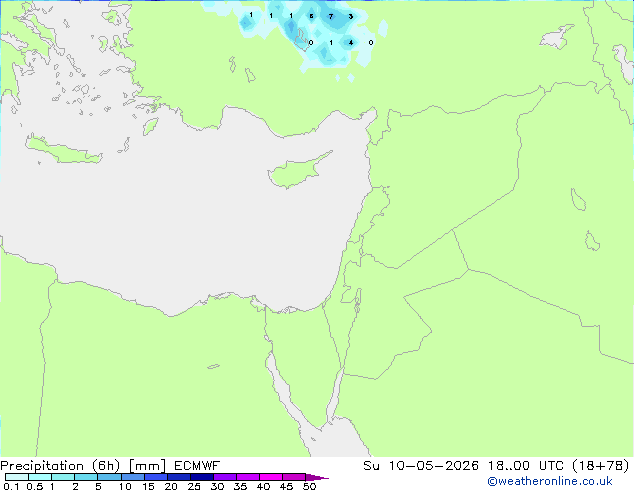
Task: Click the palest 0.1 to 0.5 legend swatch
Action: click(17, 477)
